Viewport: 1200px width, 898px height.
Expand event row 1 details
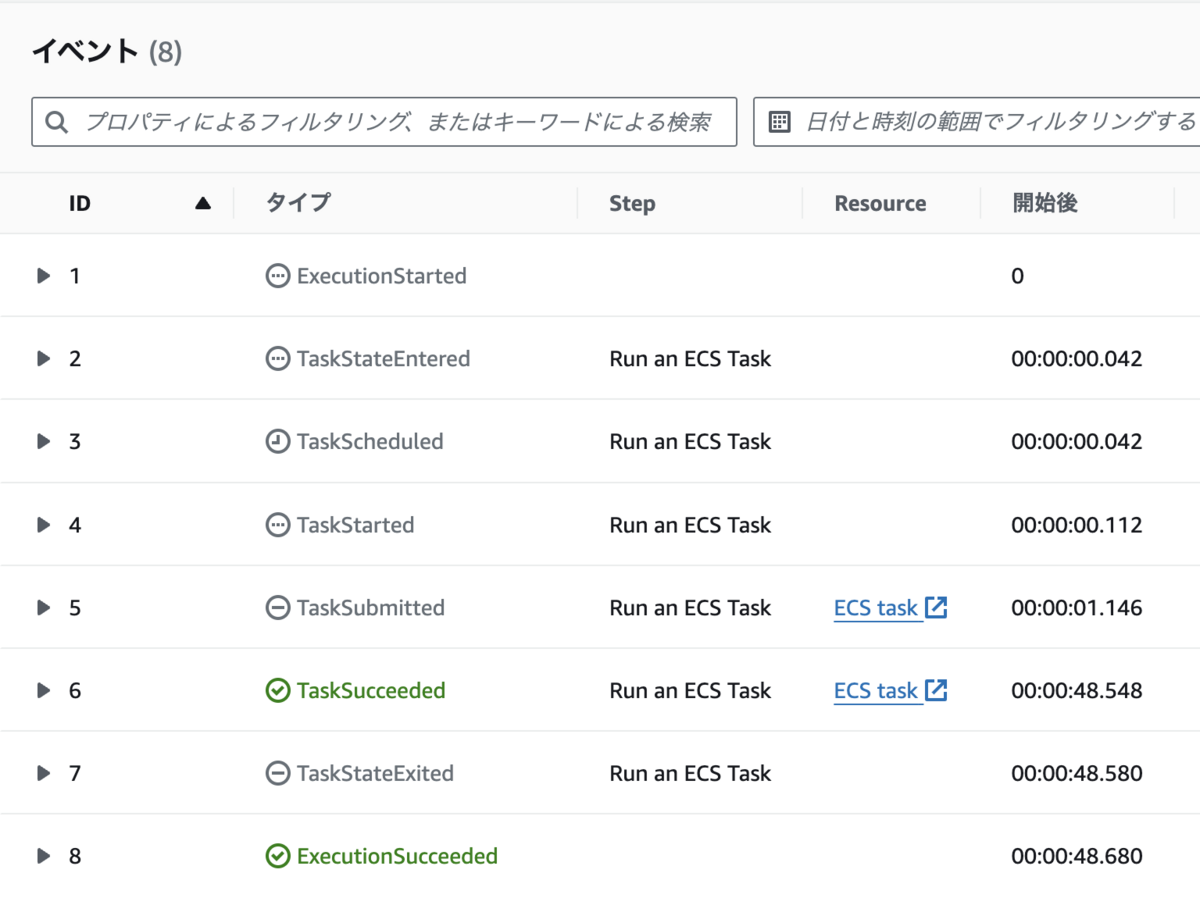[x=43, y=276]
